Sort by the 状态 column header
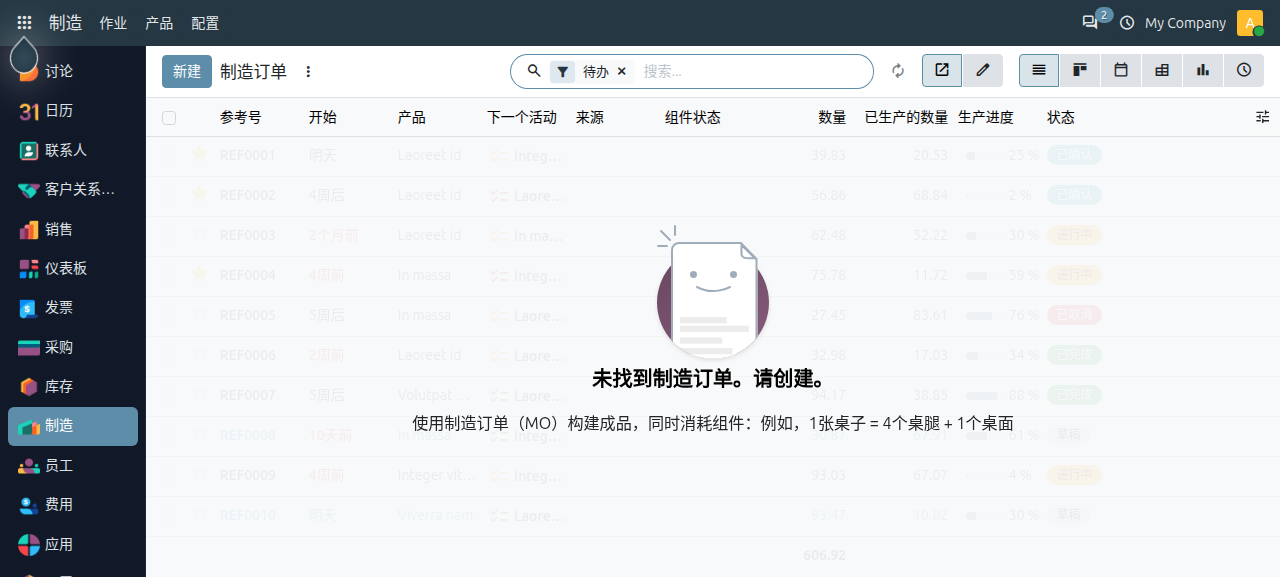 coord(1061,117)
